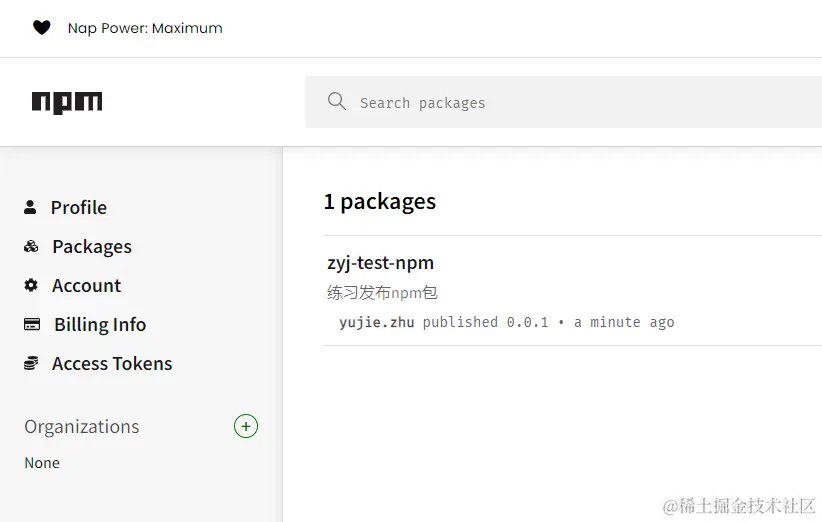Click the Billing Info card icon
Viewport: 822px width, 522px height.
(32, 324)
